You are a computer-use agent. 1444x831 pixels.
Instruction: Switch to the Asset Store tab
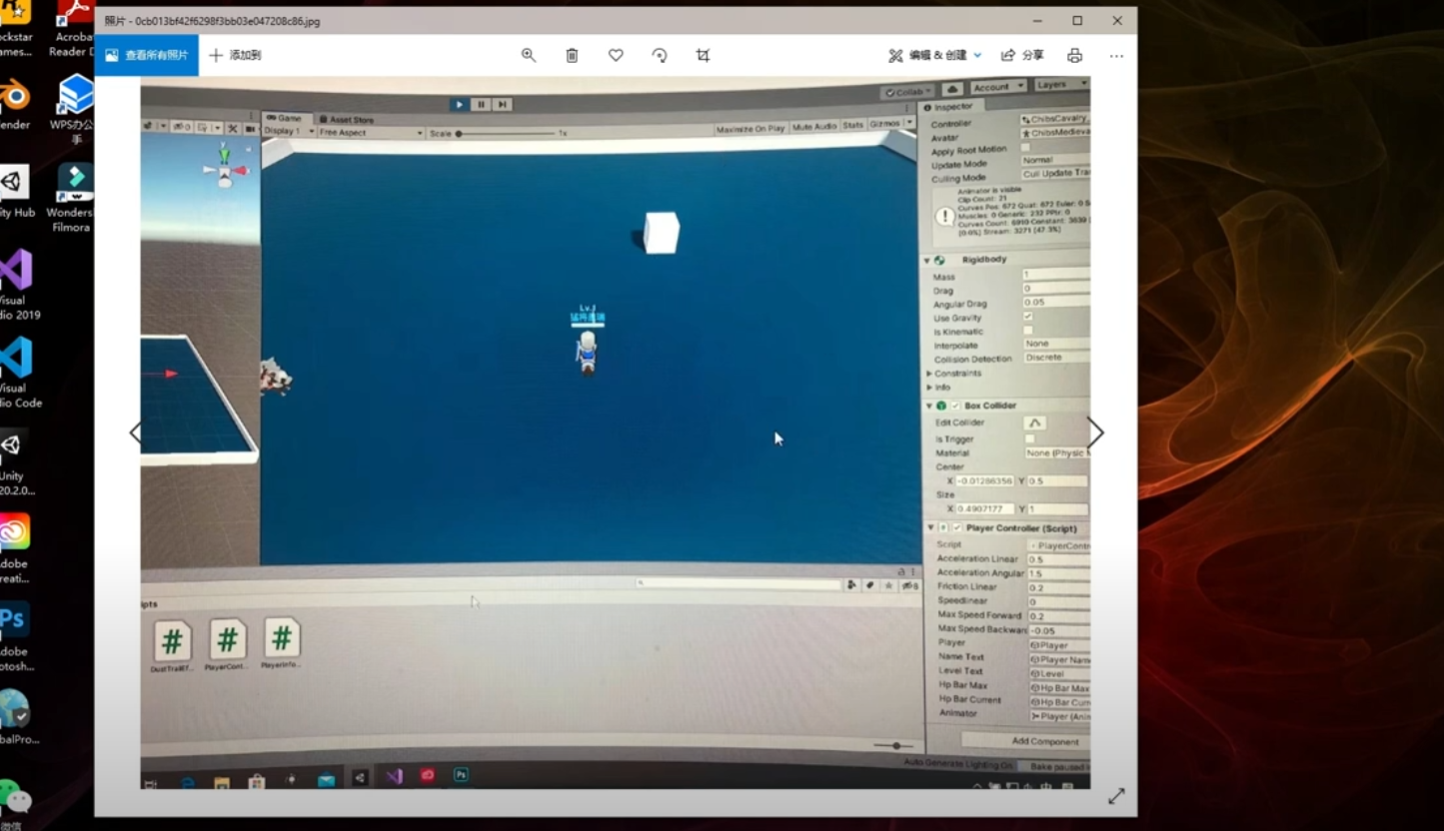pyautogui.click(x=347, y=120)
